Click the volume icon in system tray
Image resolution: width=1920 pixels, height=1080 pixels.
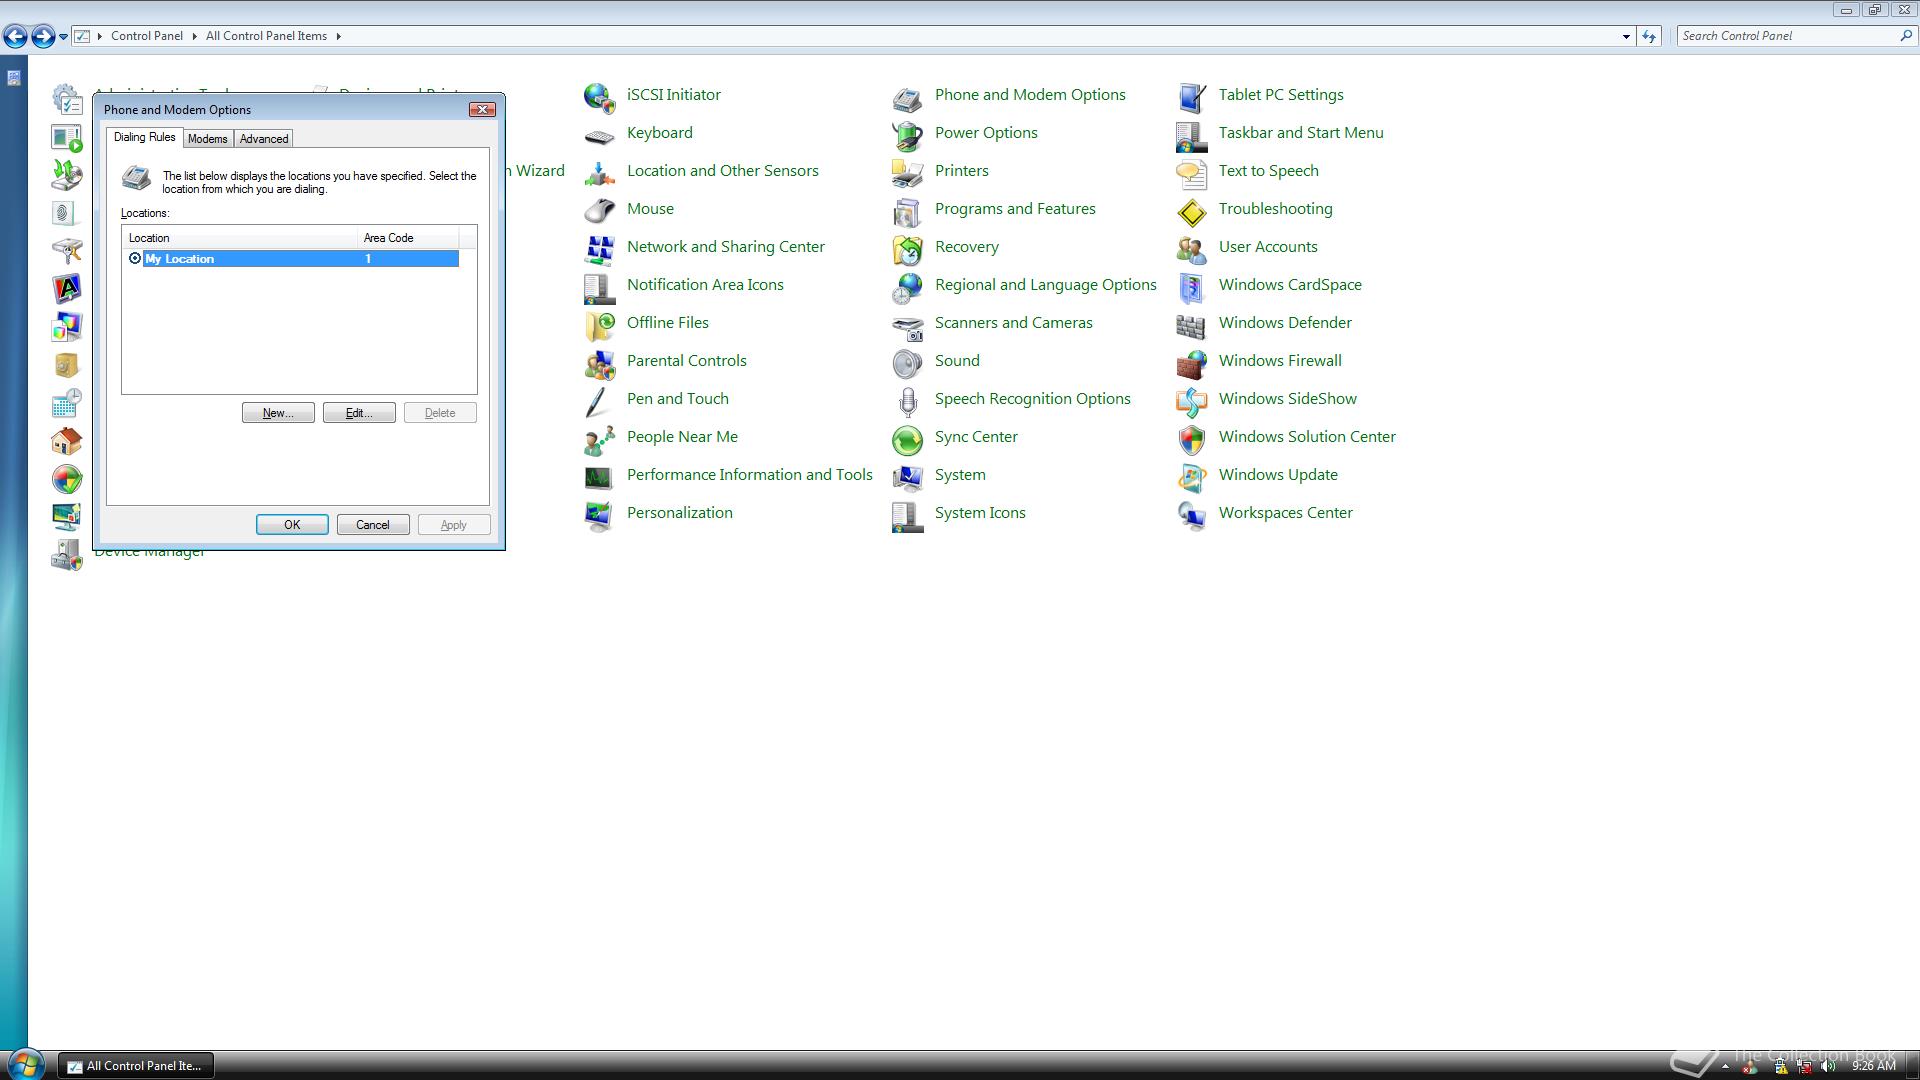(x=1828, y=1066)
